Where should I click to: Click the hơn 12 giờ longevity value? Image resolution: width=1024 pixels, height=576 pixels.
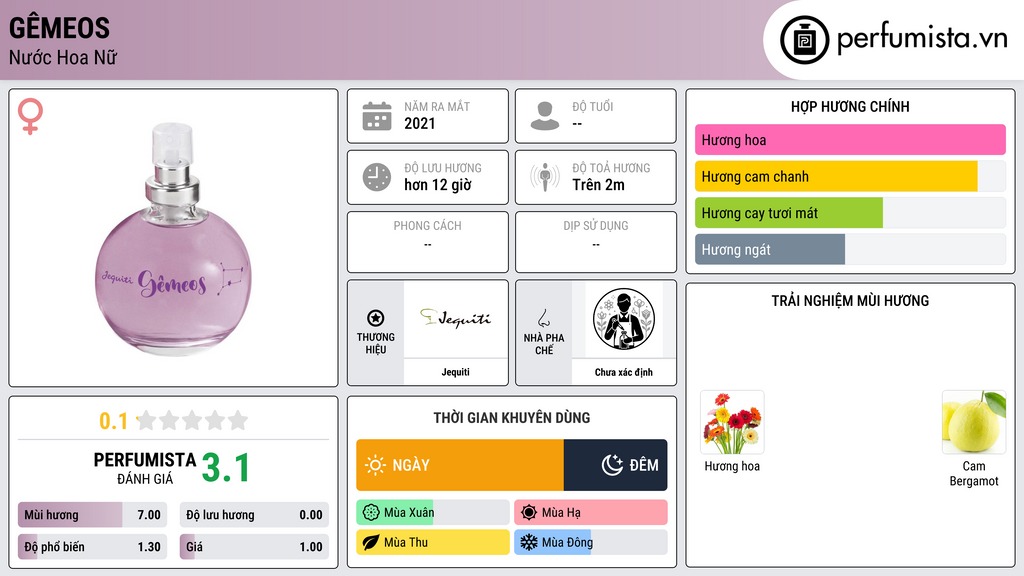(x=438, y=185)
